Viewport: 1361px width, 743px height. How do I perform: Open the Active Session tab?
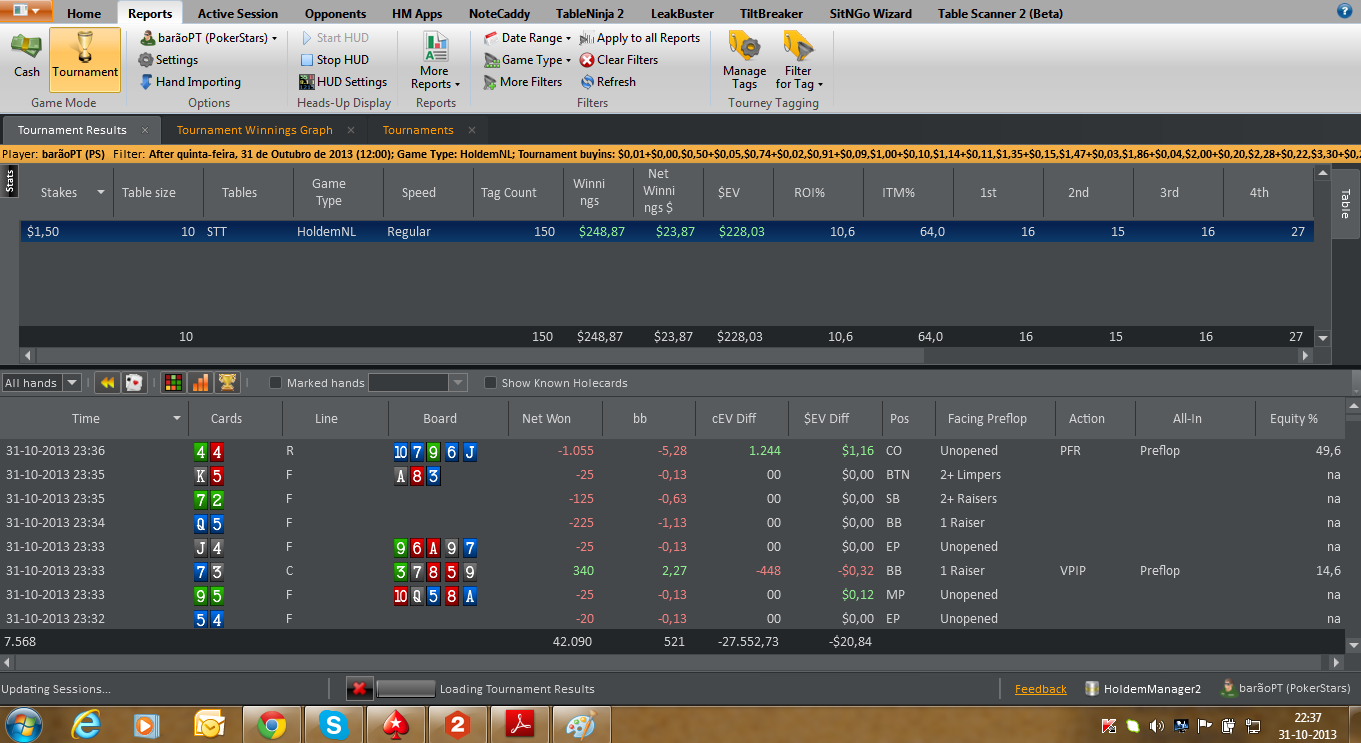[x=238, y=14]
